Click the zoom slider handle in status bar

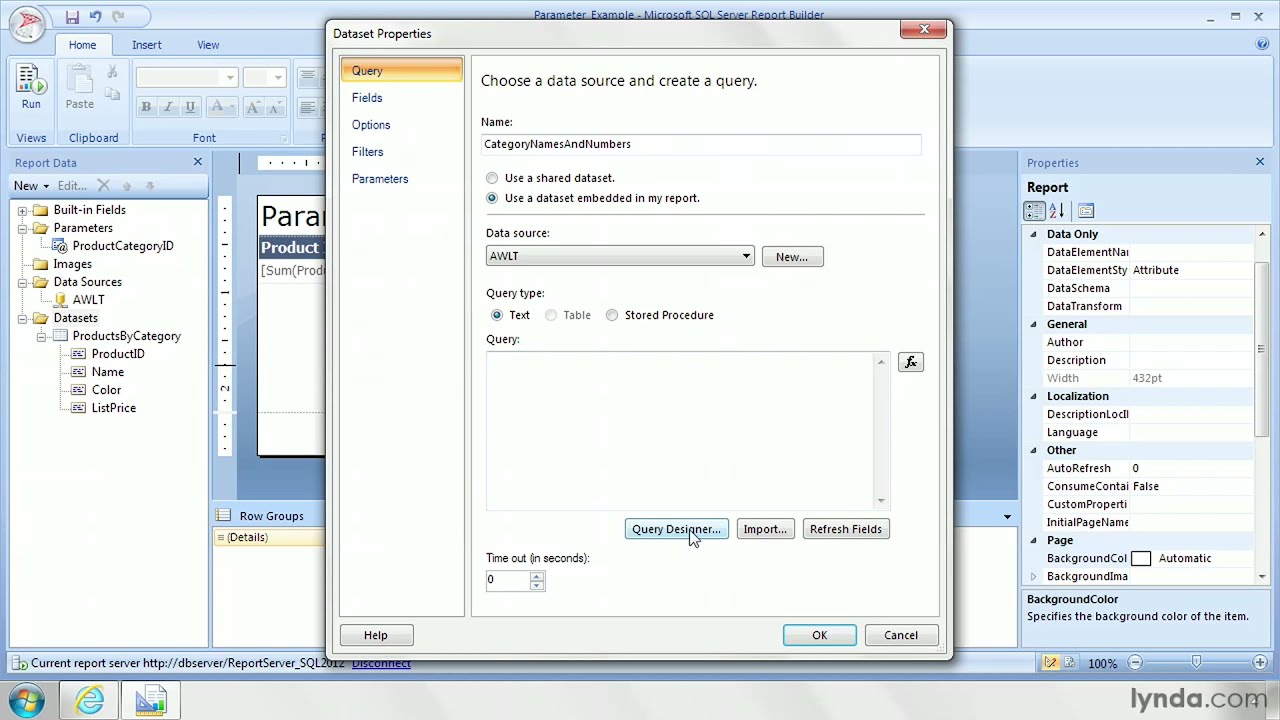coord(1196,662)
